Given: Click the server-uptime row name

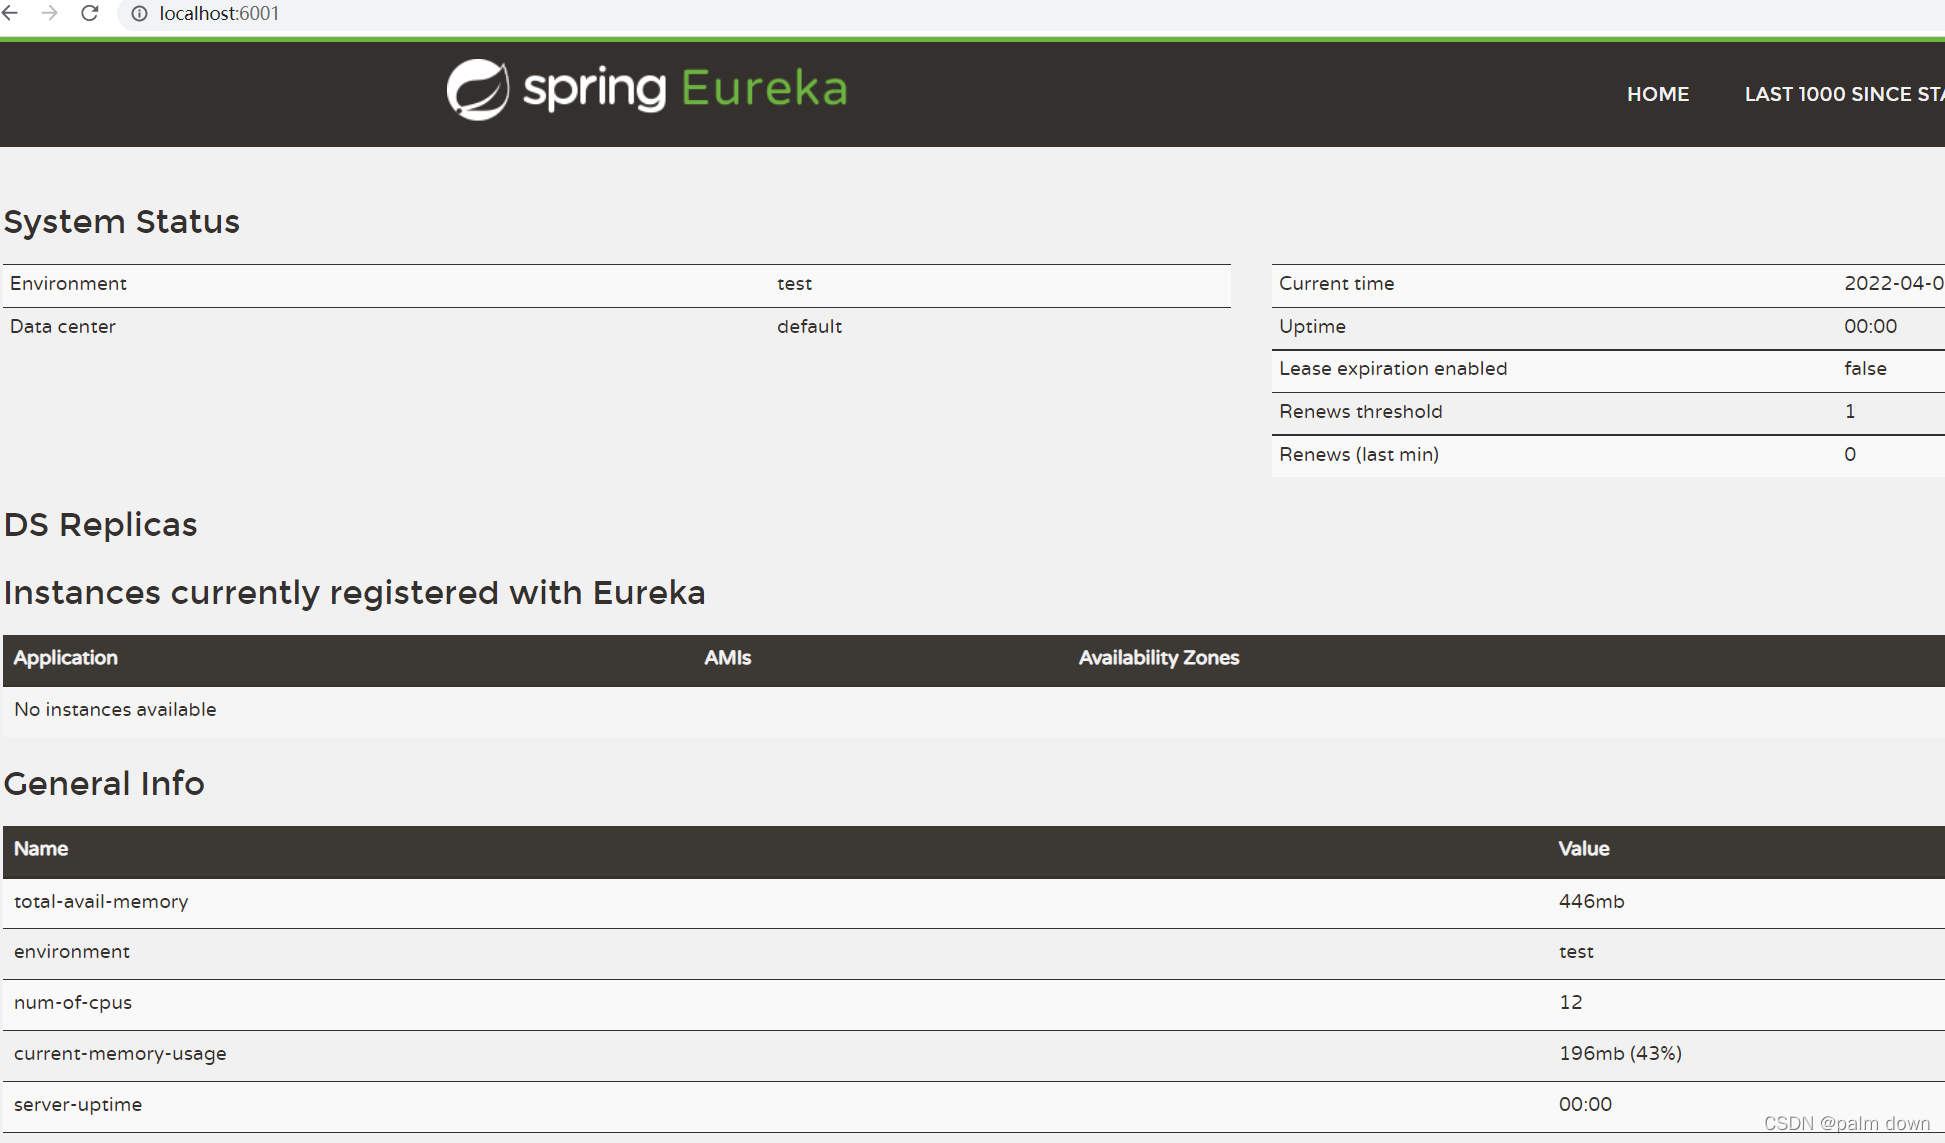Looking at the screenshot, I should [78, 1105].
